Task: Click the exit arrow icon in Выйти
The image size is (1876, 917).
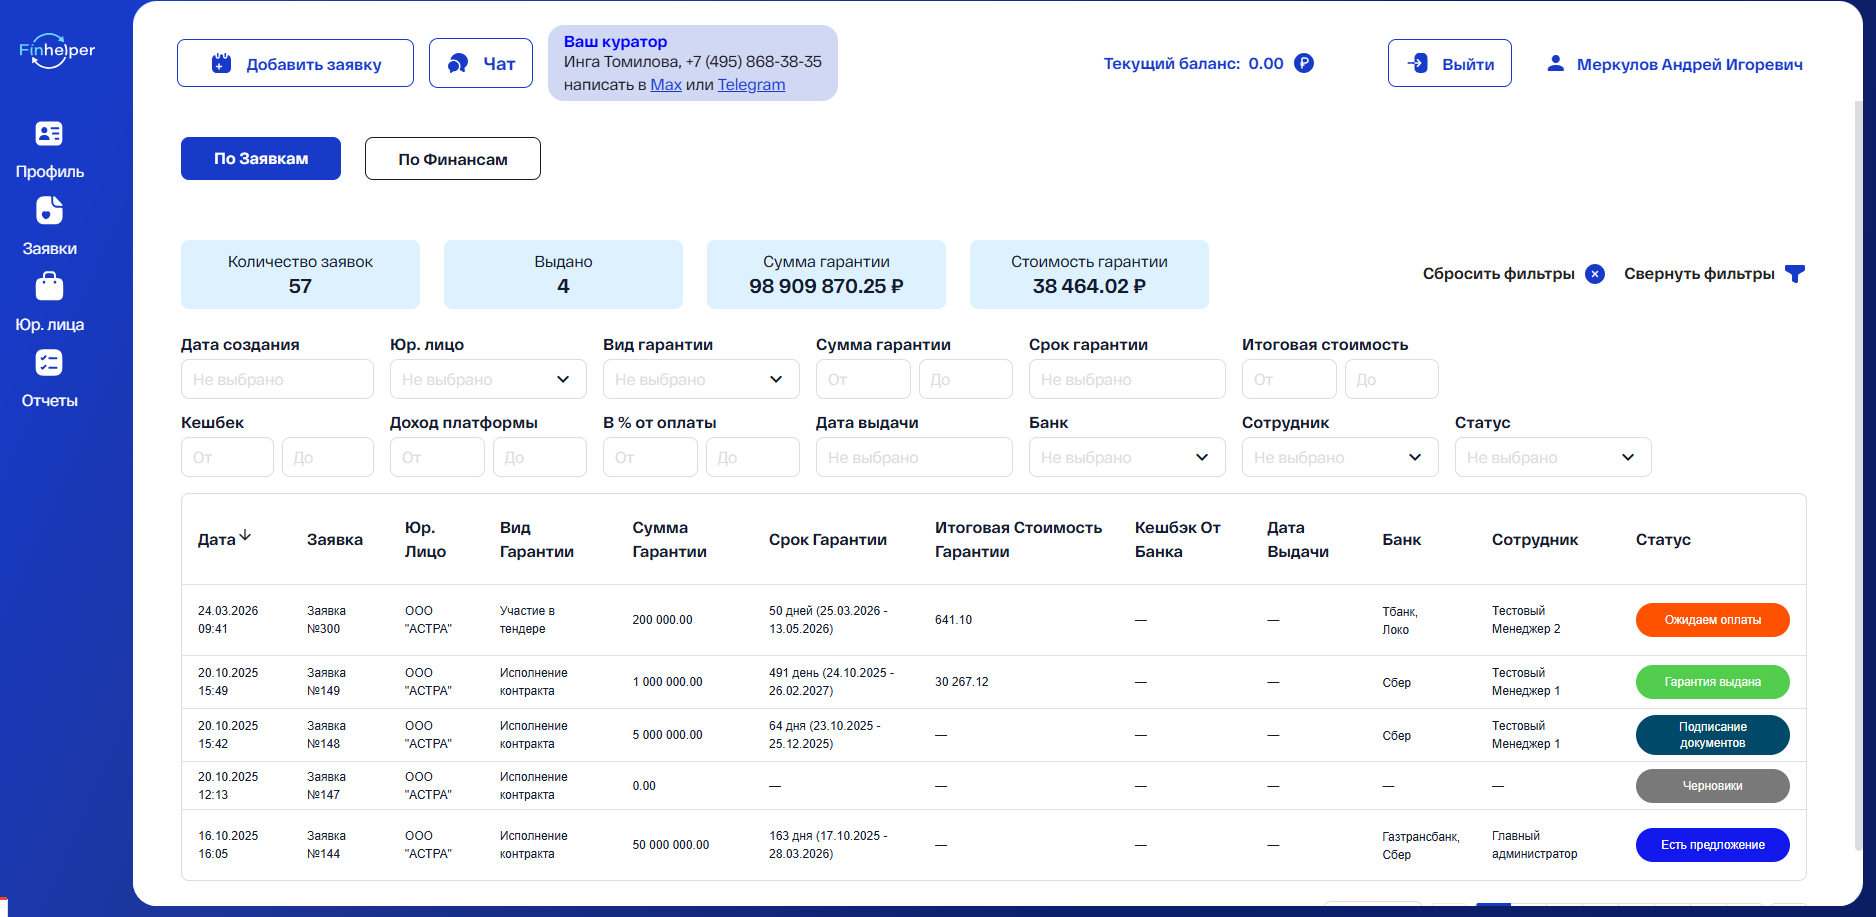Action: pyautogui.click(x=1417, y=63)
